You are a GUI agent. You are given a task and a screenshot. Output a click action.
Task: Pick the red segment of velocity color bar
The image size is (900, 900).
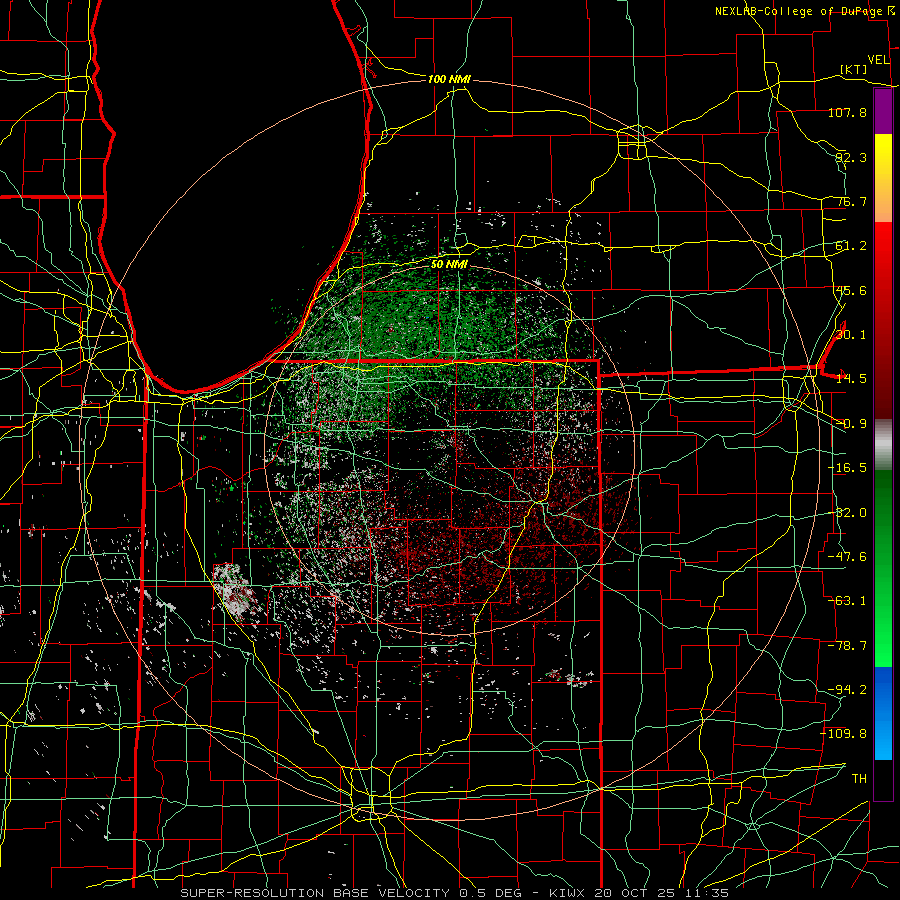coord(883,321)
